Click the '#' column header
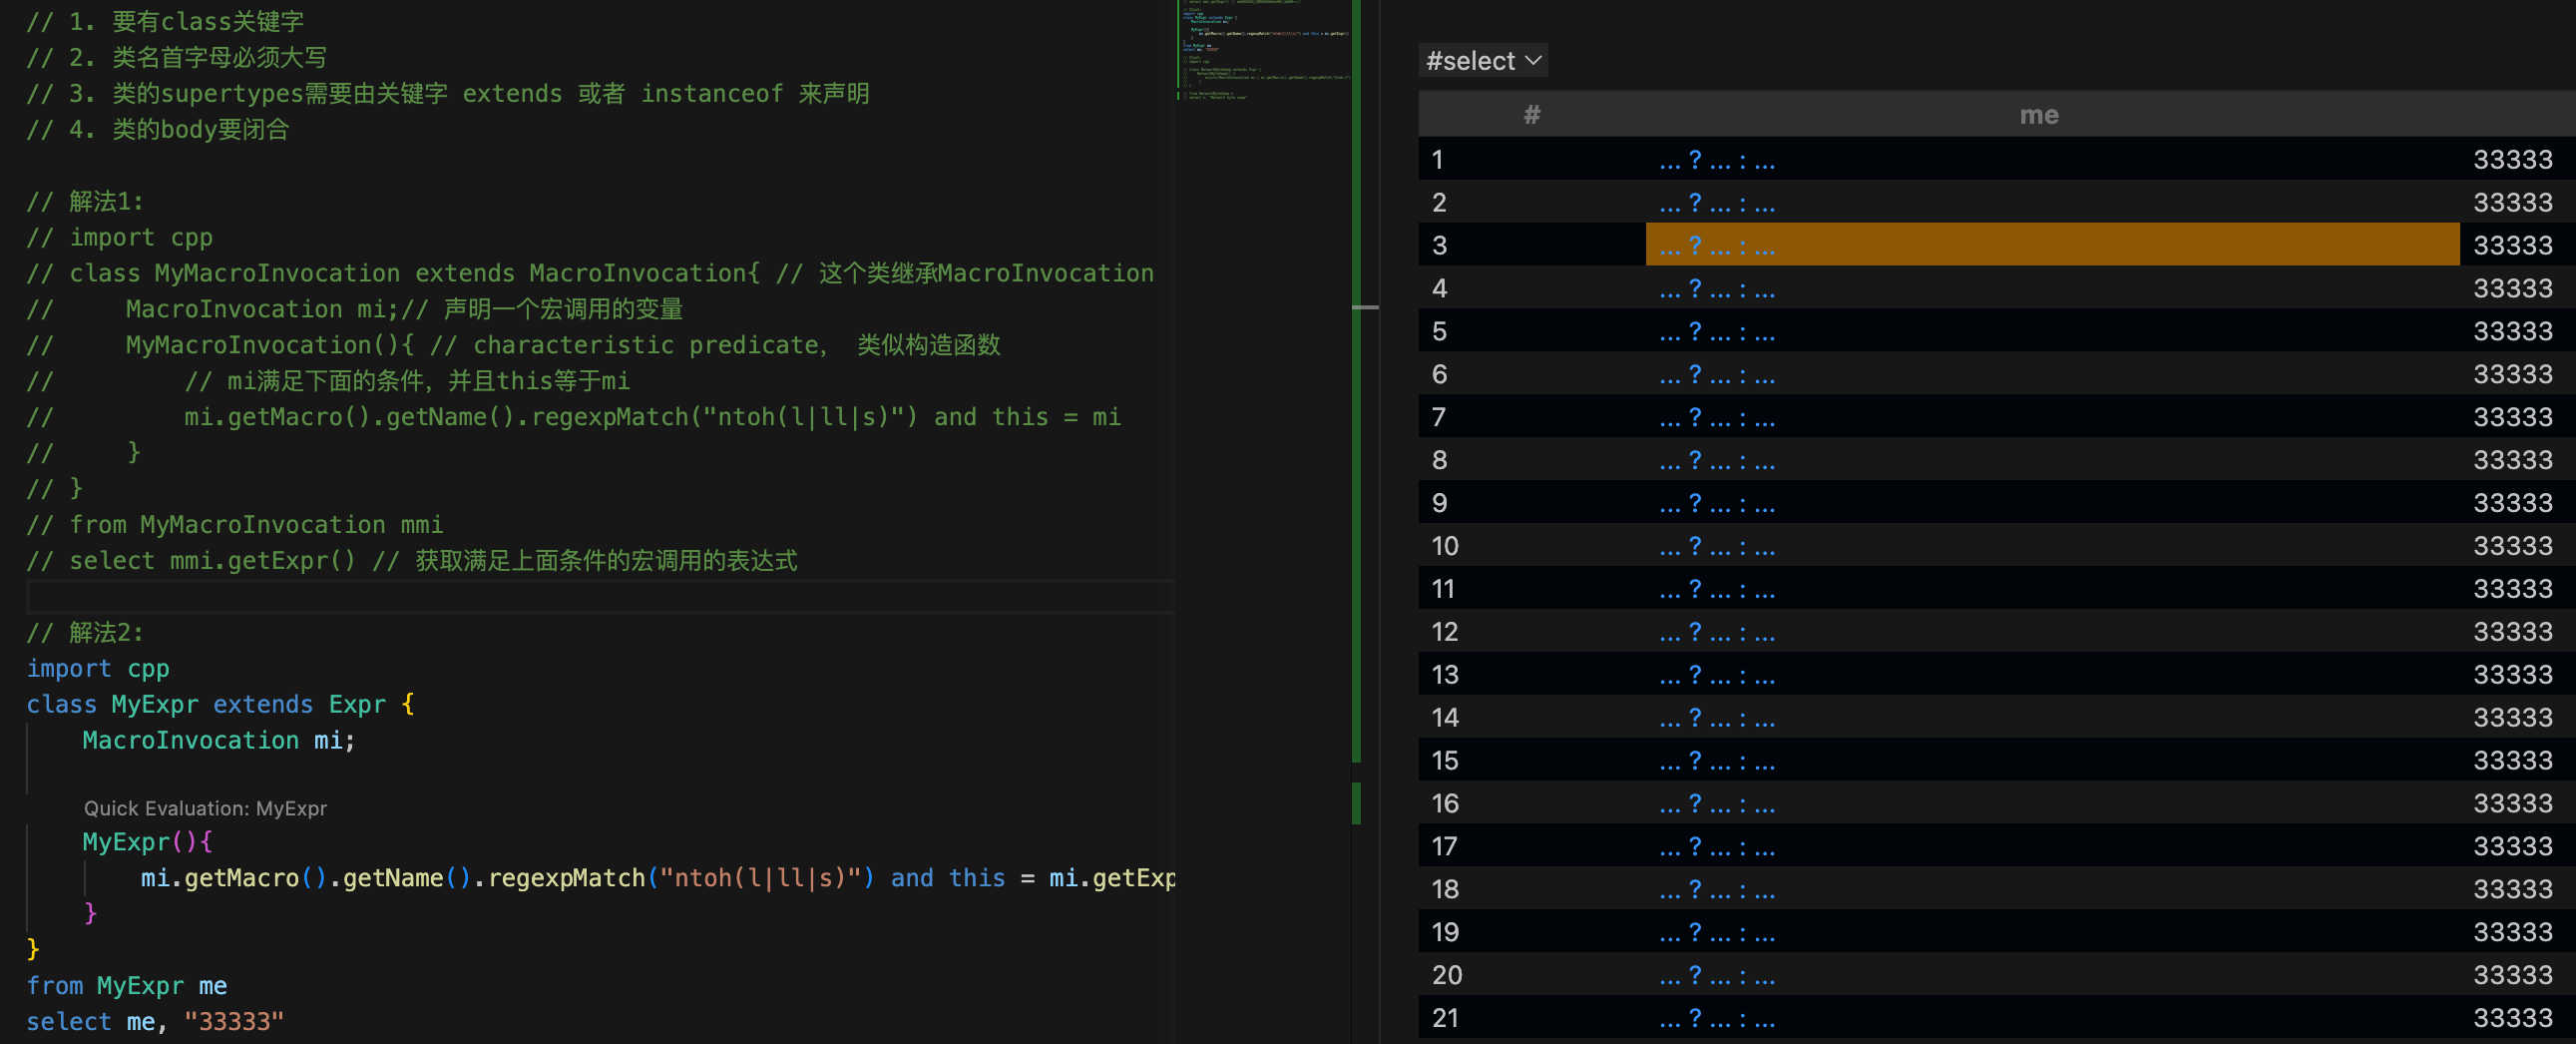The width and height of the screenshot is (2576, 1044). tap(1531, 115)
